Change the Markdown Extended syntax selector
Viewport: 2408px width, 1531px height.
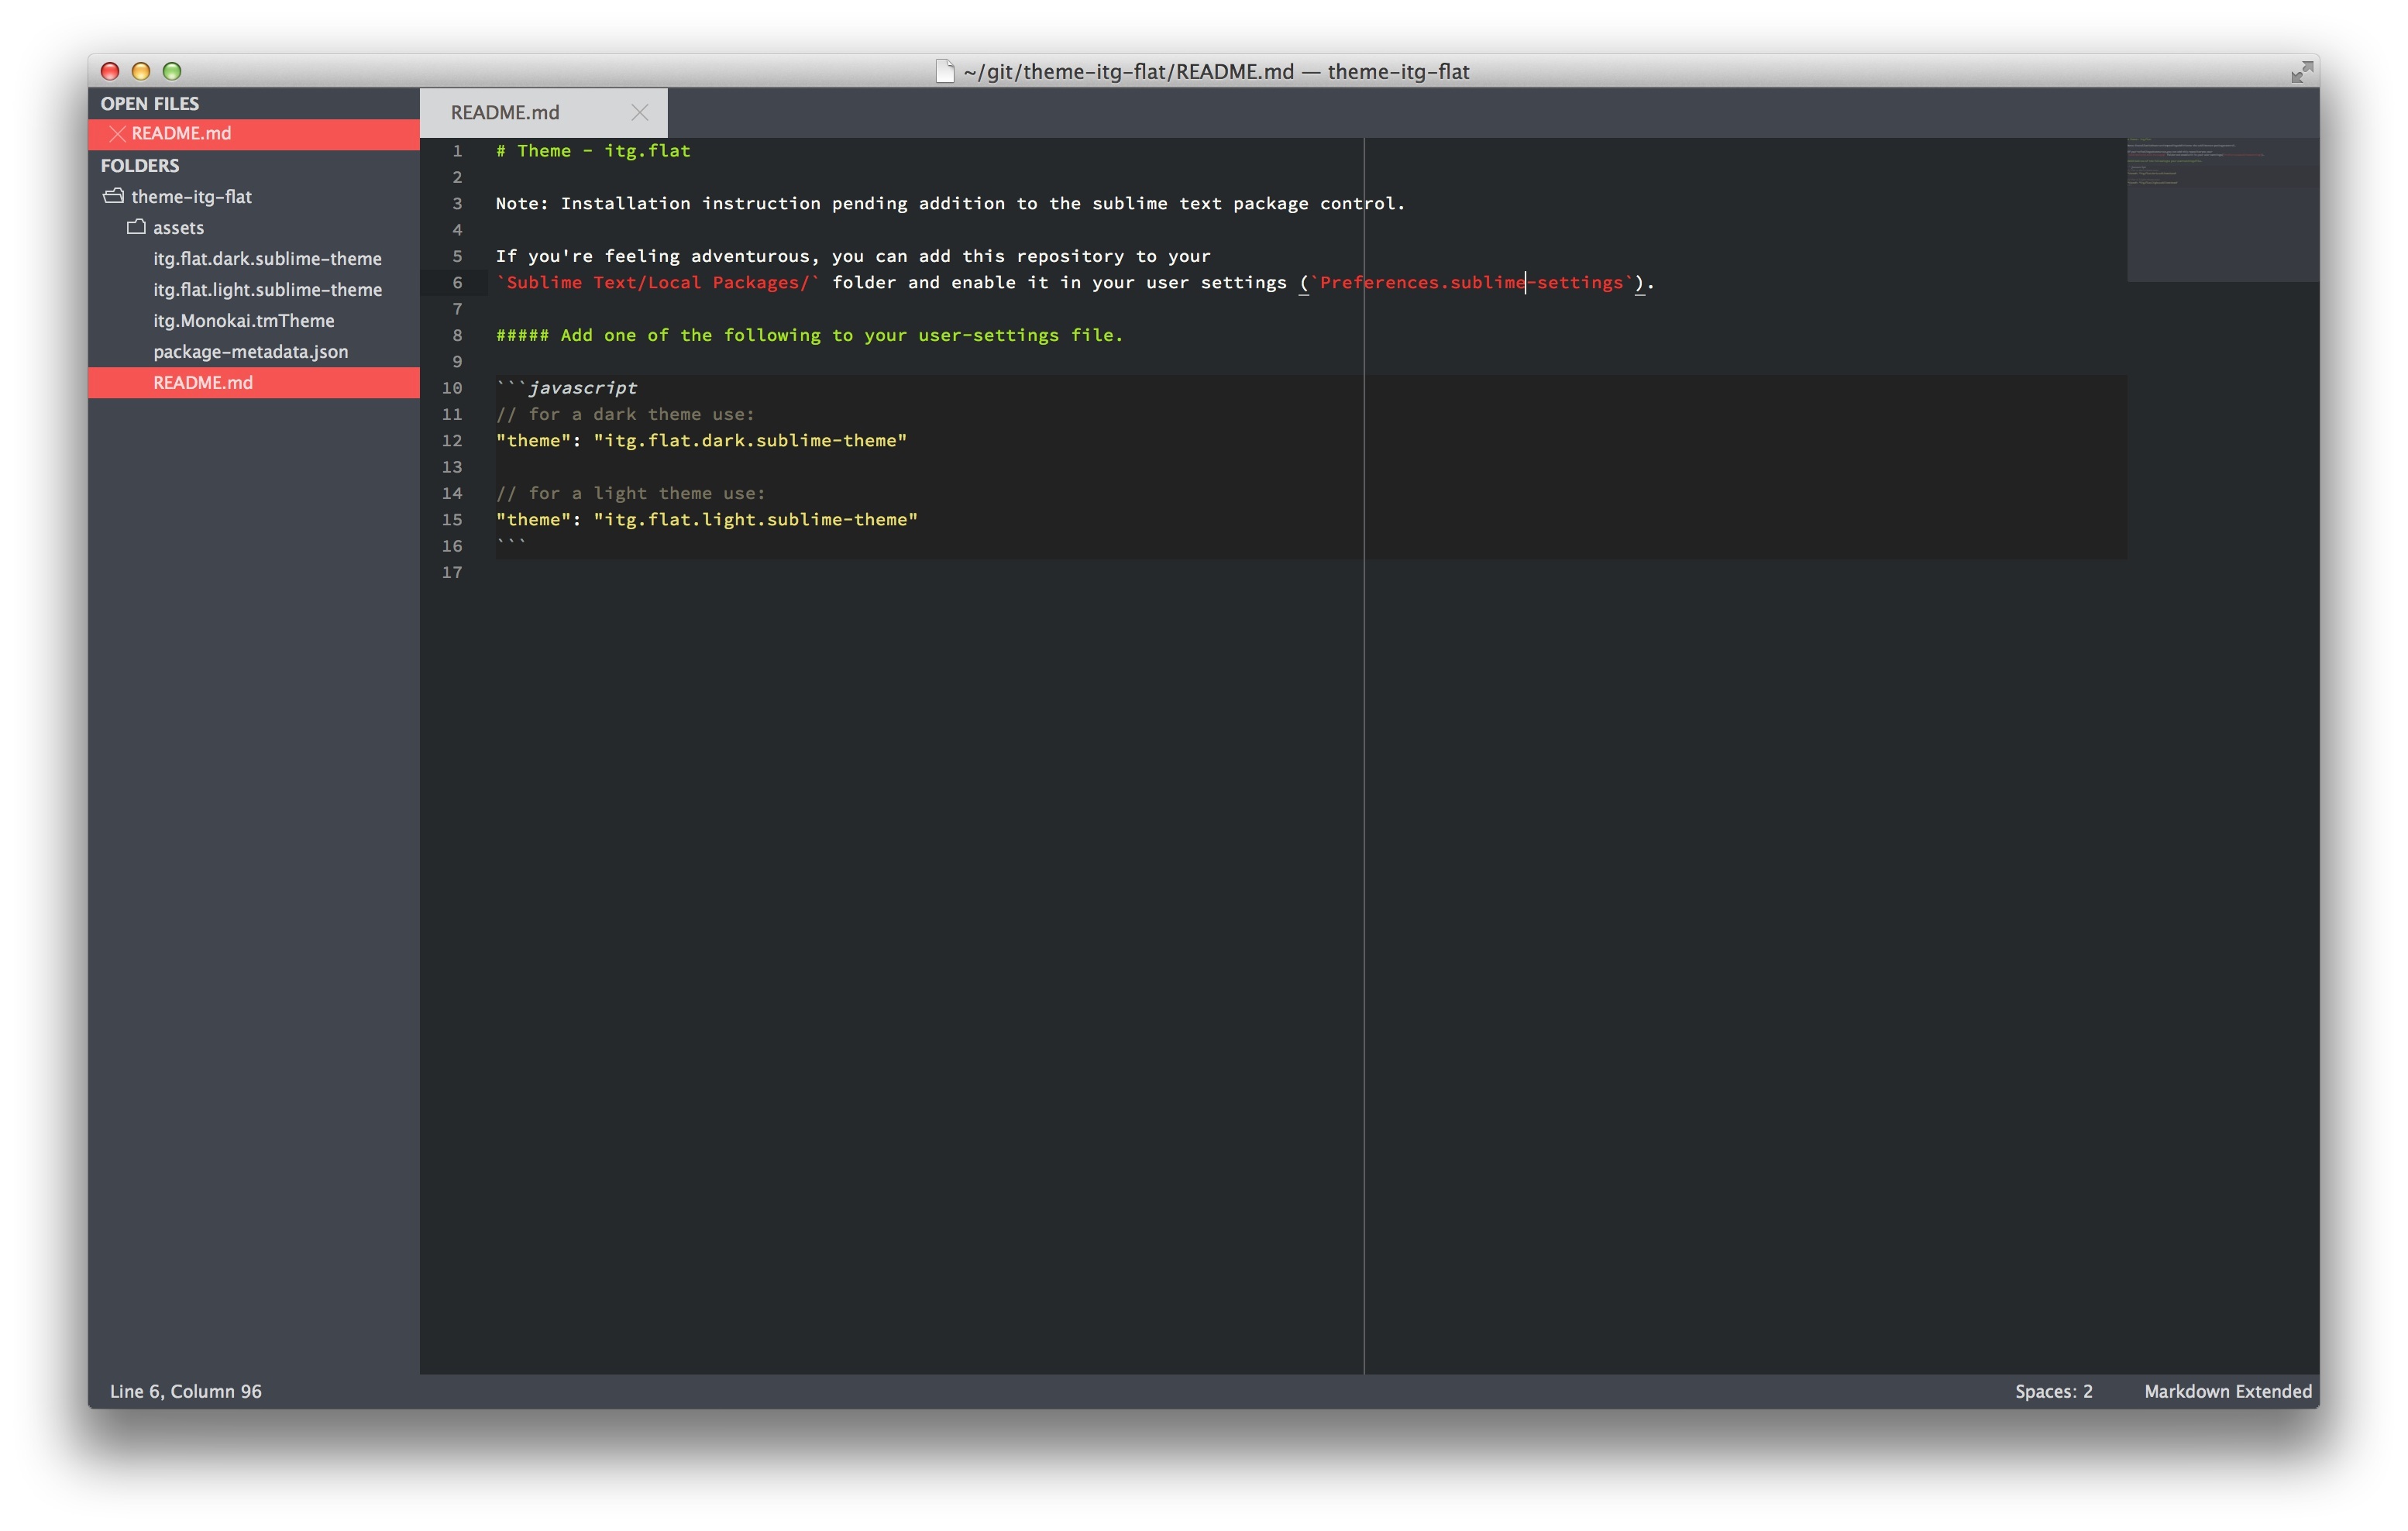click(x=2227, y=1391)
